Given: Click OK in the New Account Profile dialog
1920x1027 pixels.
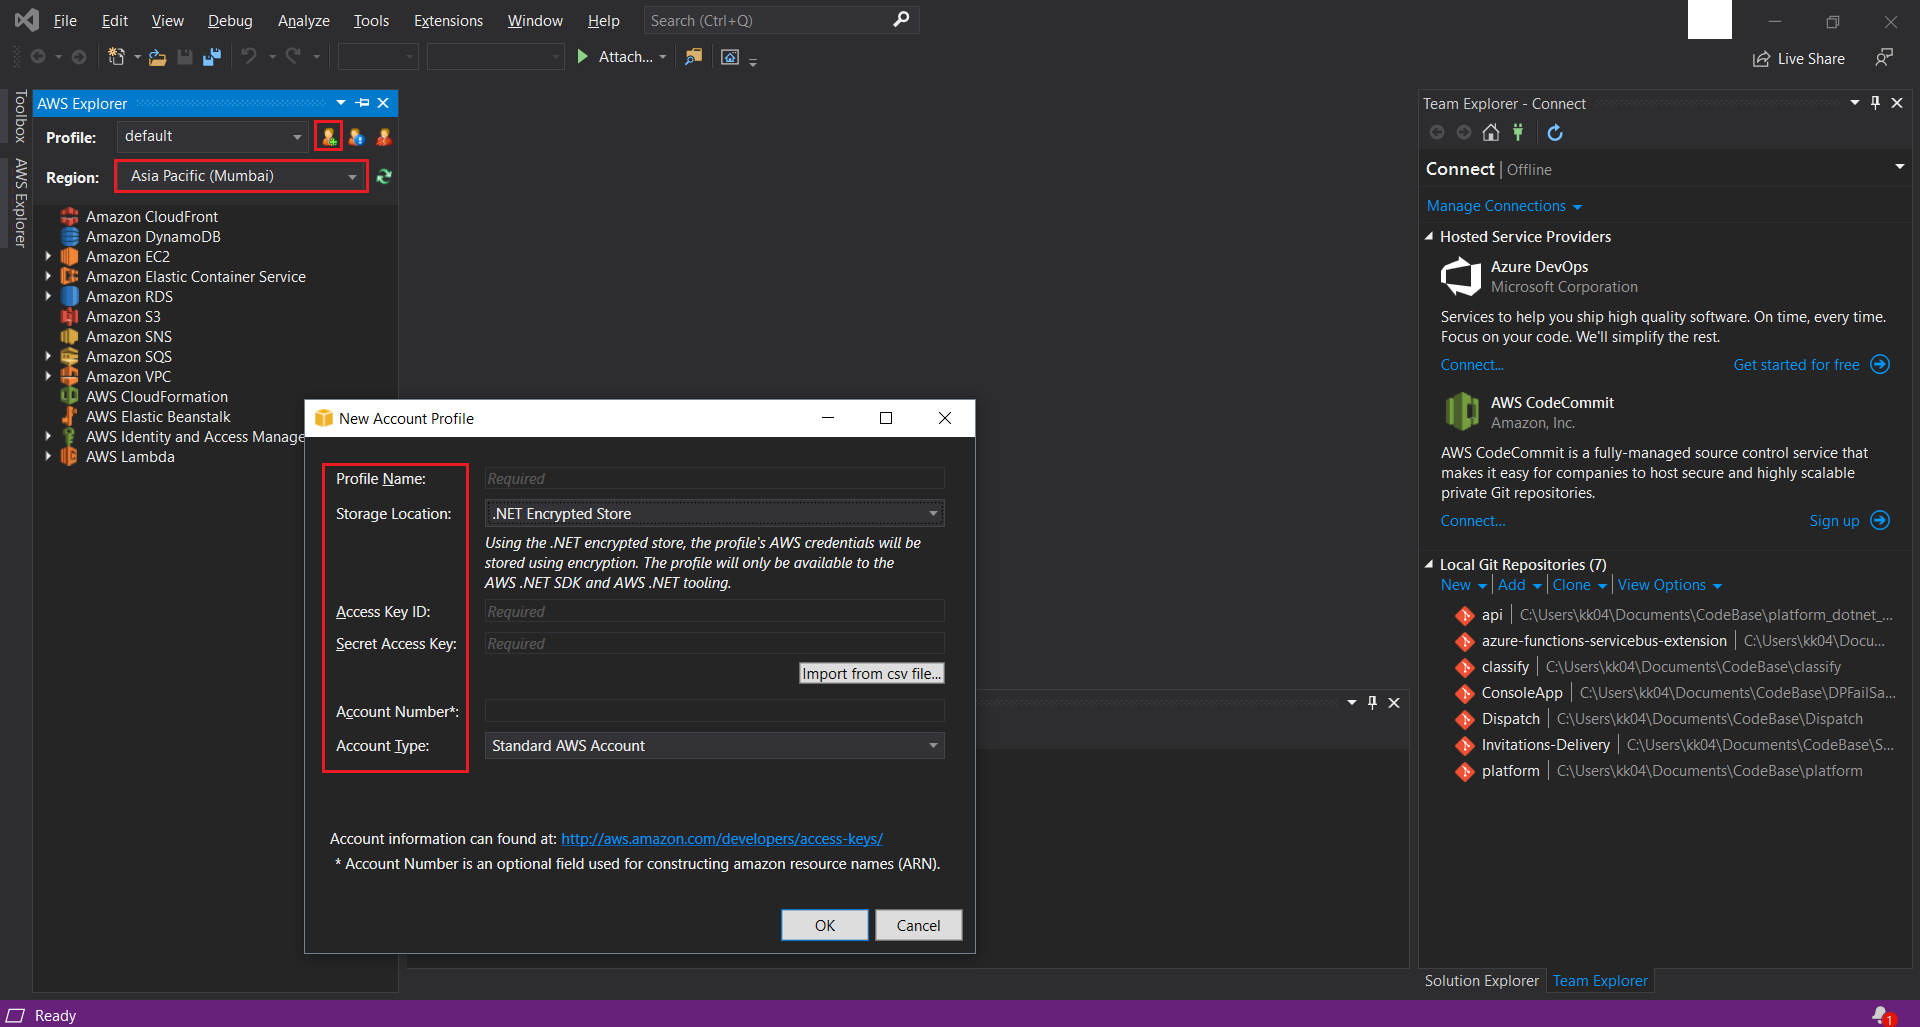Looking at the screenshot, I should (x=825, y=925).
